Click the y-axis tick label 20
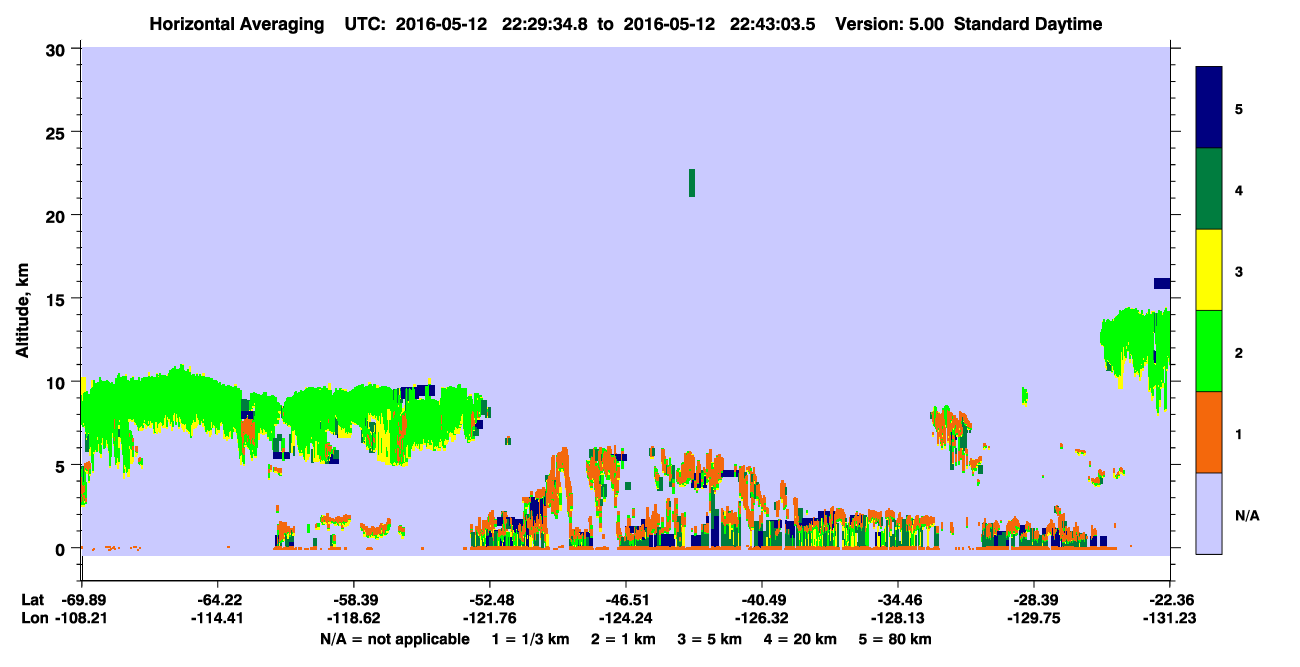Screen dimensions: 1300x667 (x=58, y=215)
